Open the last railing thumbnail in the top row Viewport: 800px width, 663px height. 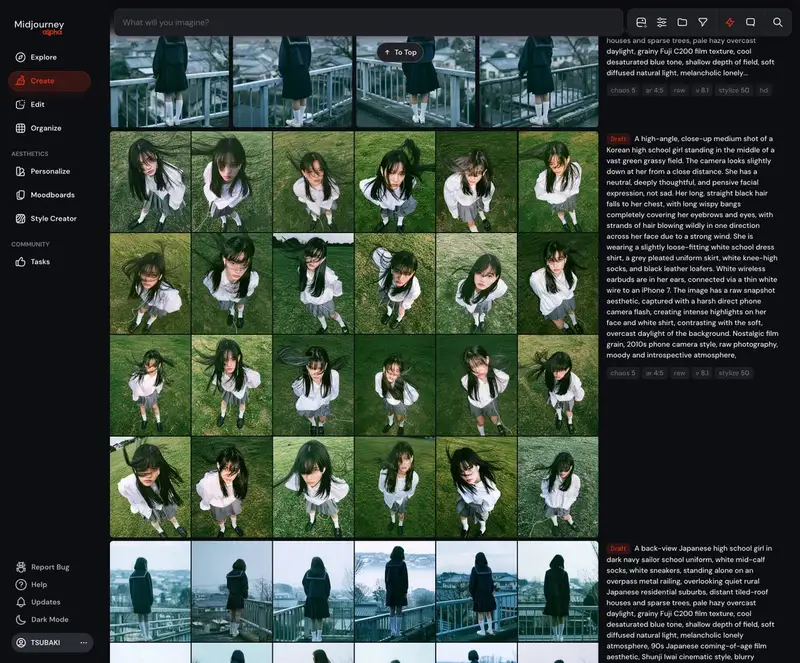(x=539, y=81)
